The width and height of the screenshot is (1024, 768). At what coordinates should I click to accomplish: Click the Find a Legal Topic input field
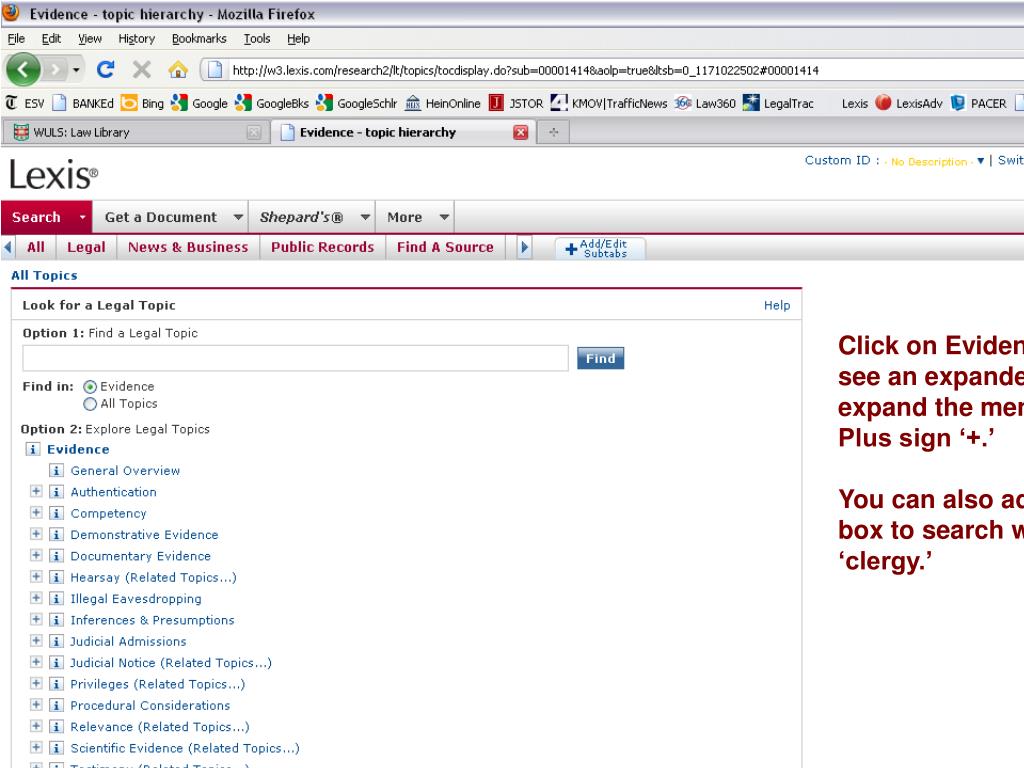[295, 358]
